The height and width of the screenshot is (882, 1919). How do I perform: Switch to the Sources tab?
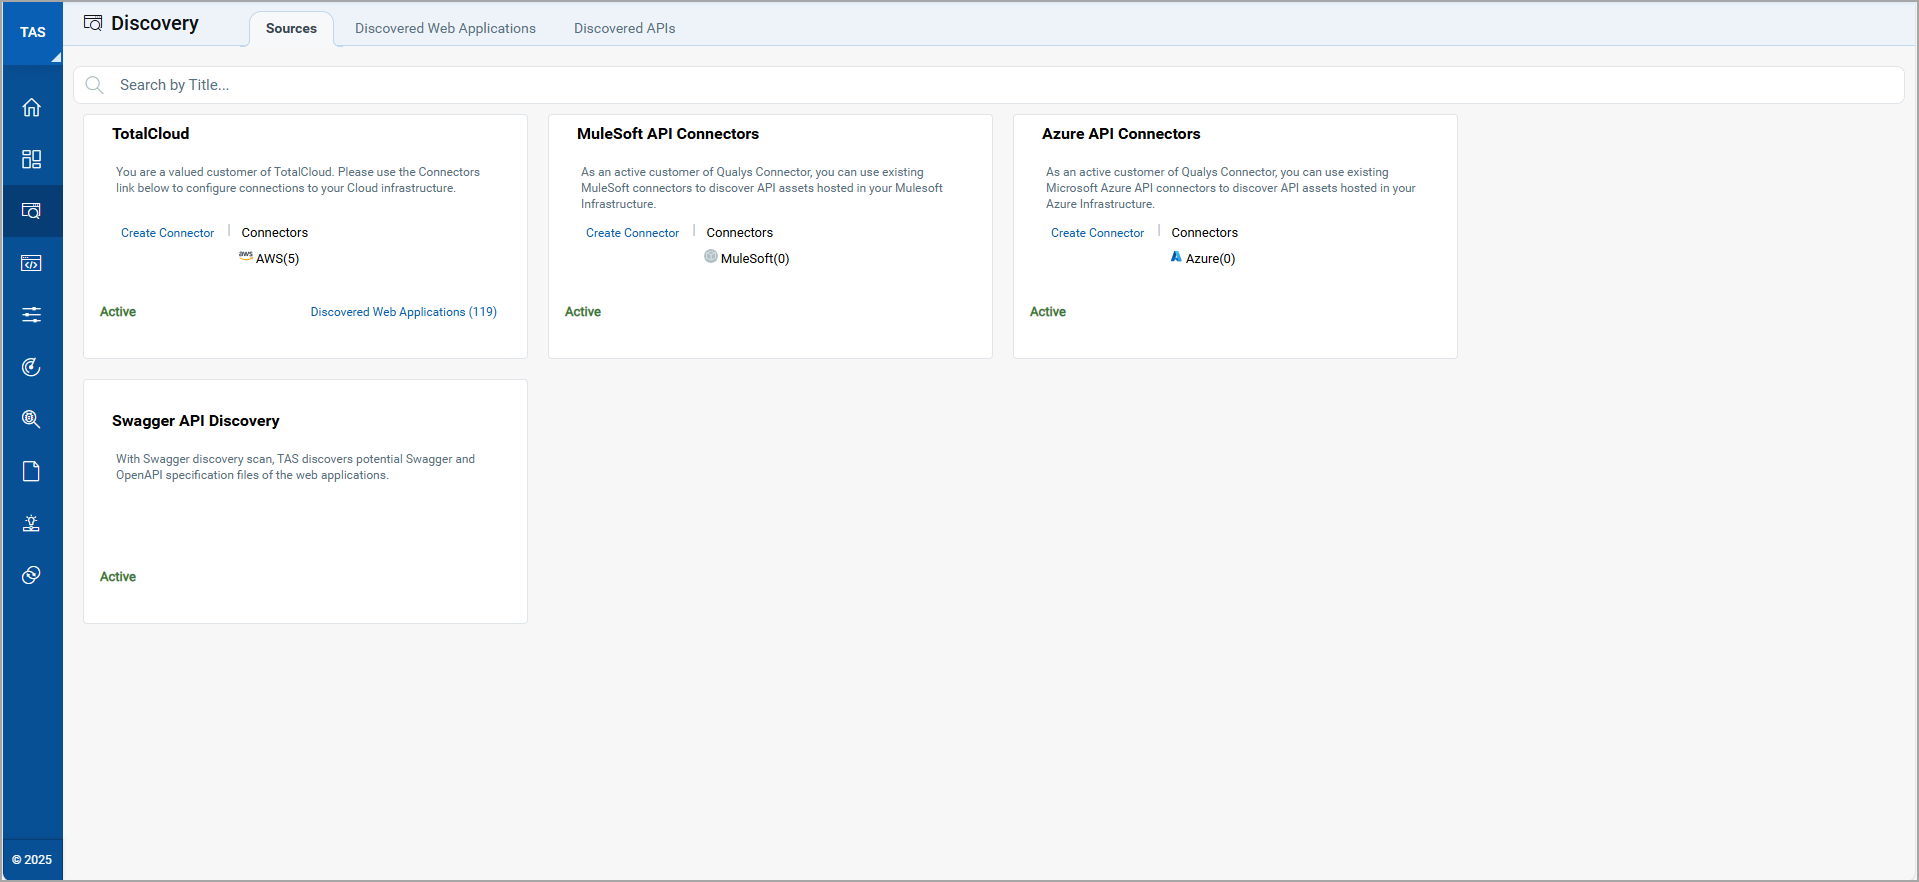tap(291, 28)
